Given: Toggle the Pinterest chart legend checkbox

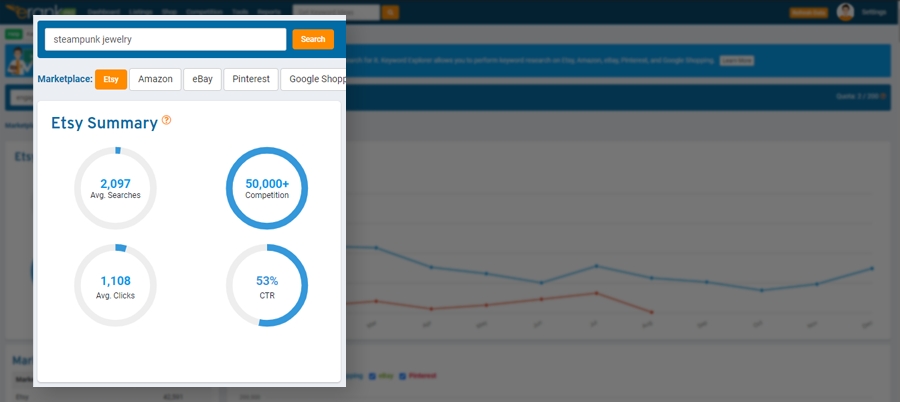Looking at the screenshot, I should pyautogui.click(x=402, y=376).
